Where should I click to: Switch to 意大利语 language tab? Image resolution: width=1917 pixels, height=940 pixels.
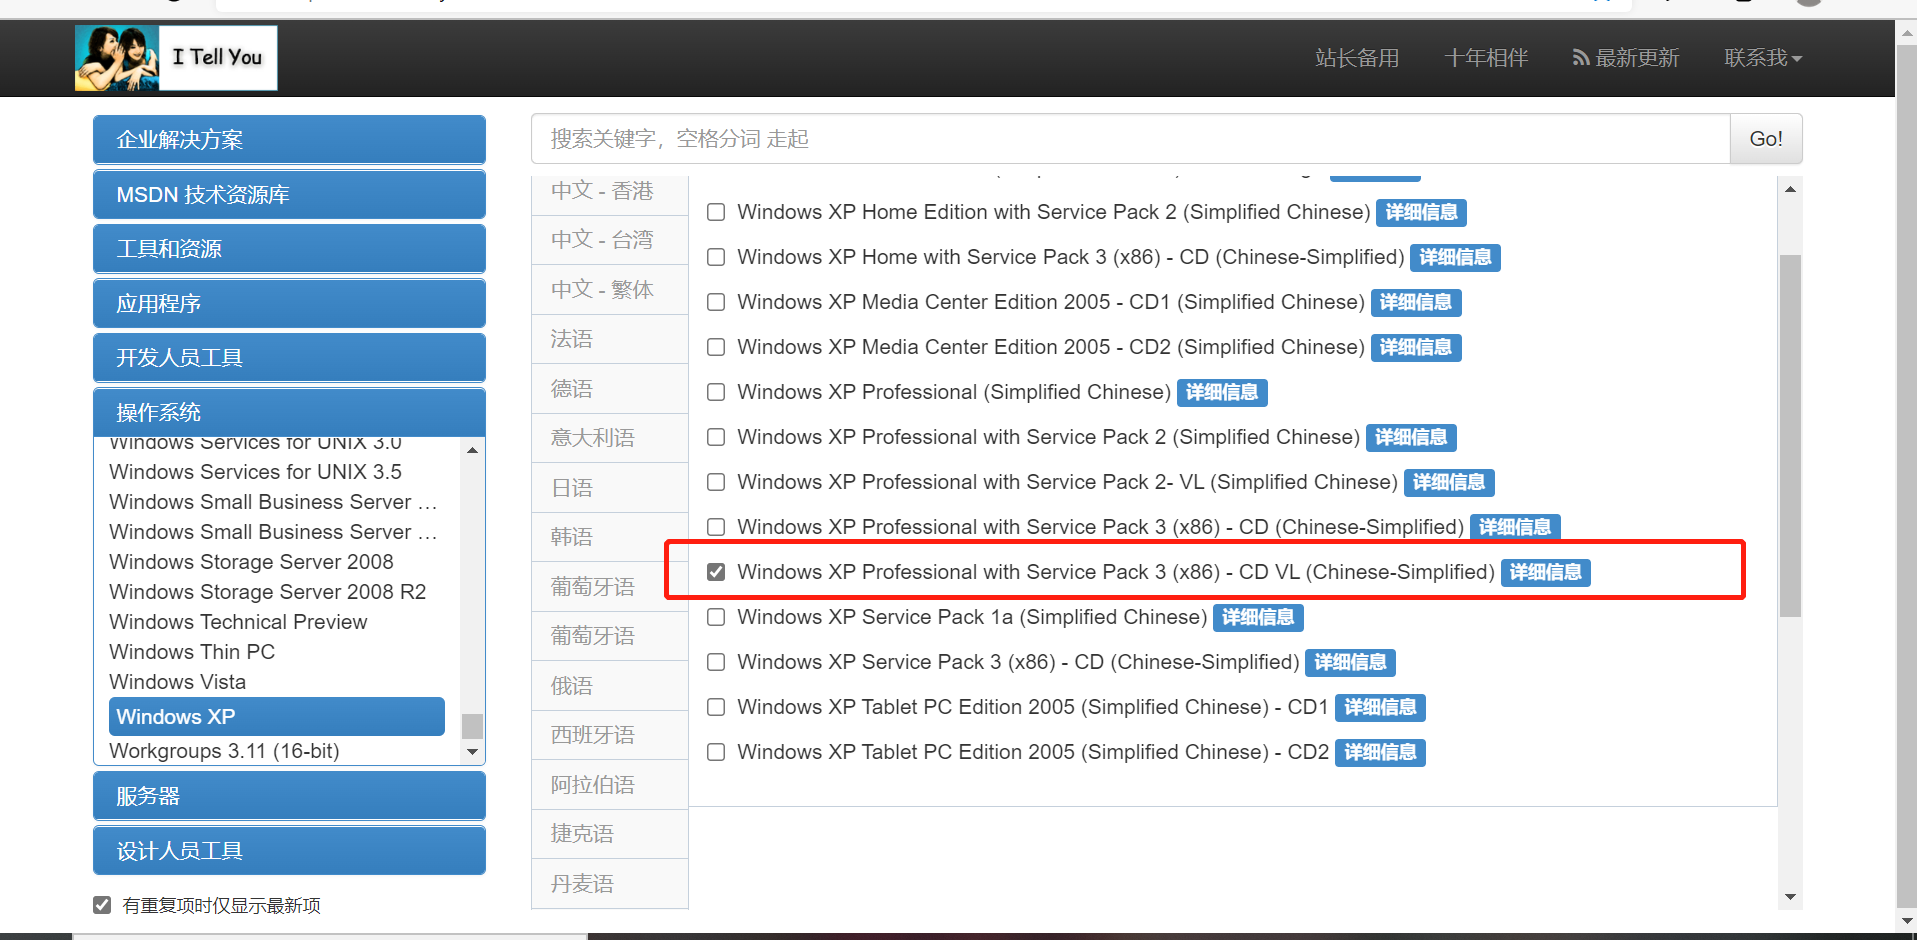pos(610,438)
